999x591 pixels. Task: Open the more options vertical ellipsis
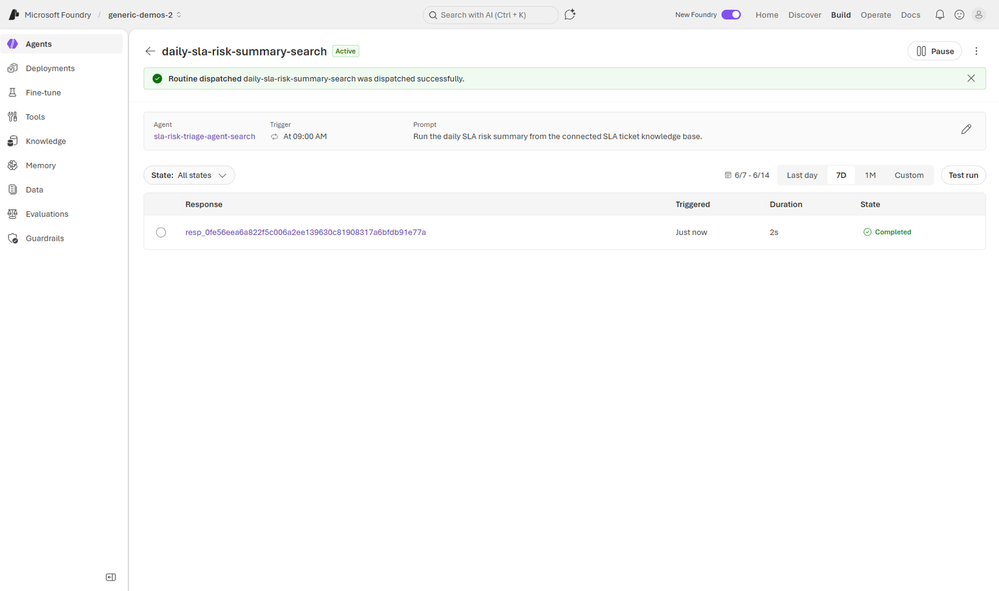[976, 51]
